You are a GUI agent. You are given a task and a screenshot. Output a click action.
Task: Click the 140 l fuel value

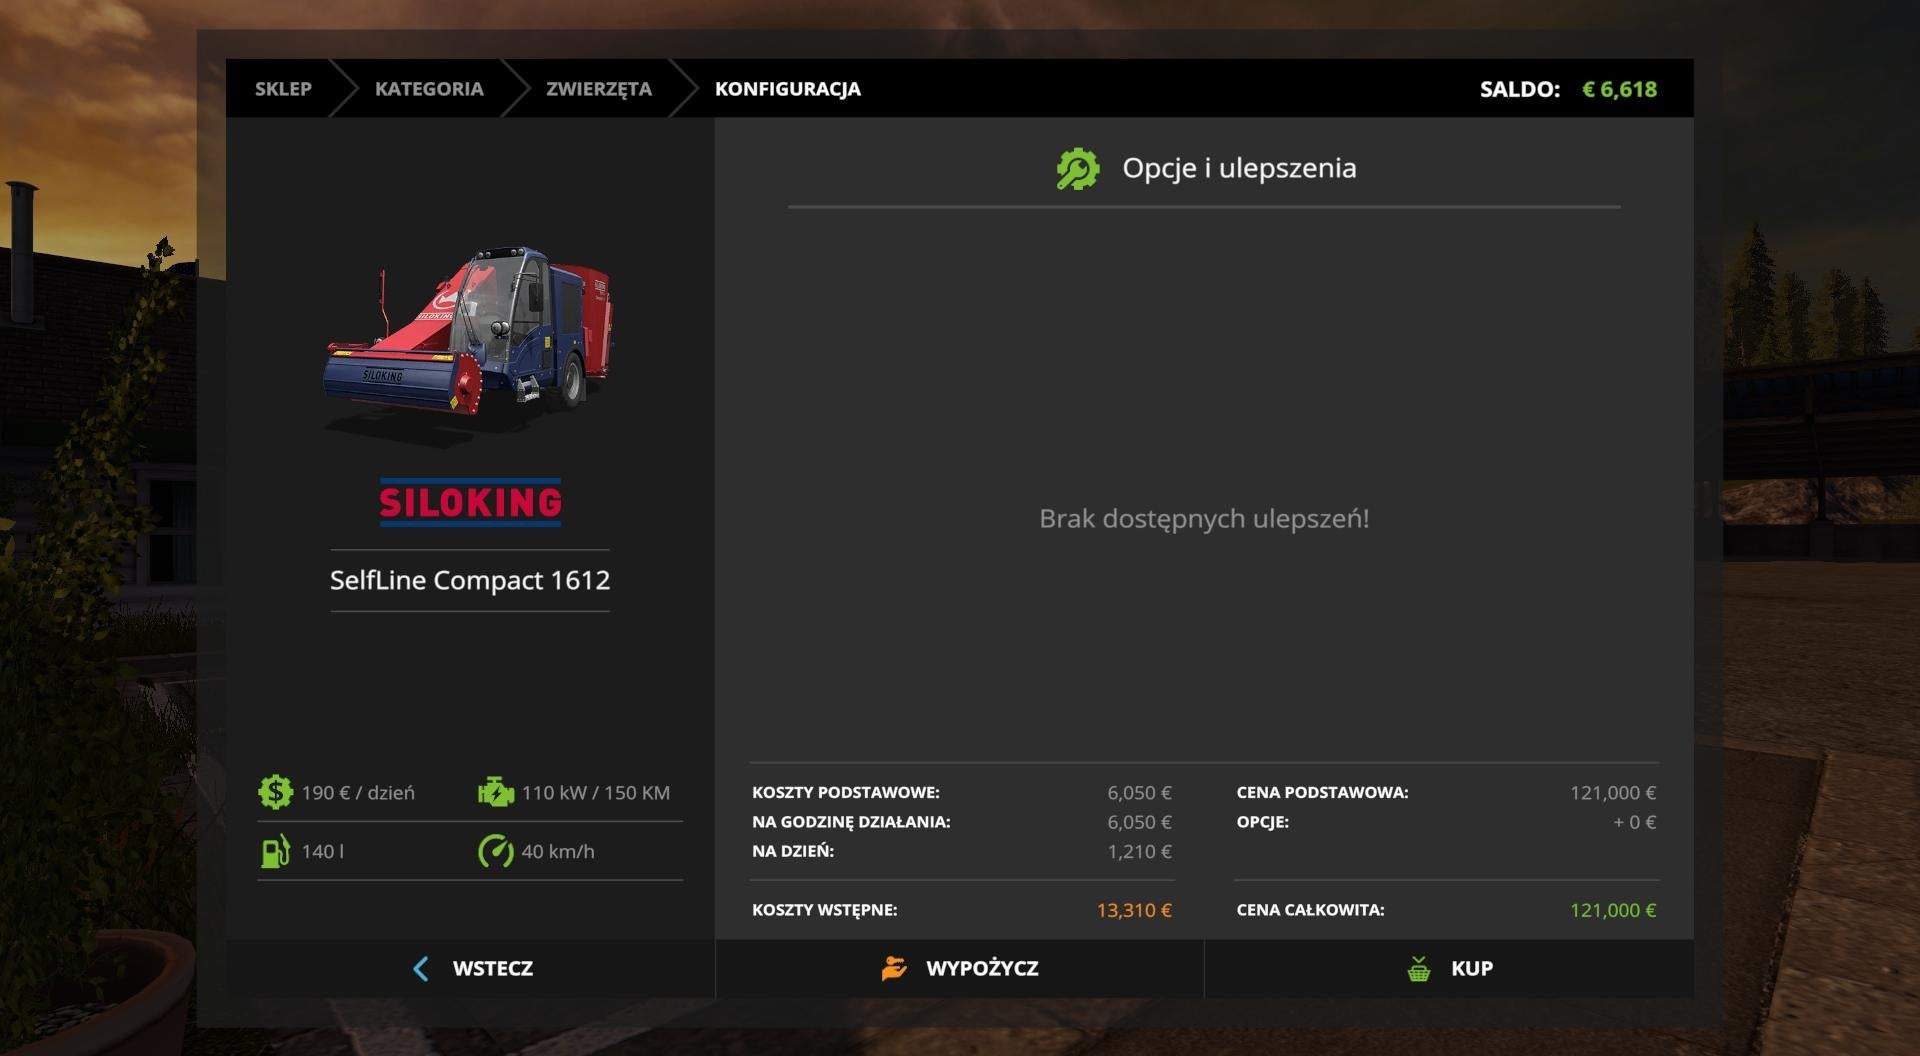tap(322, 851)
